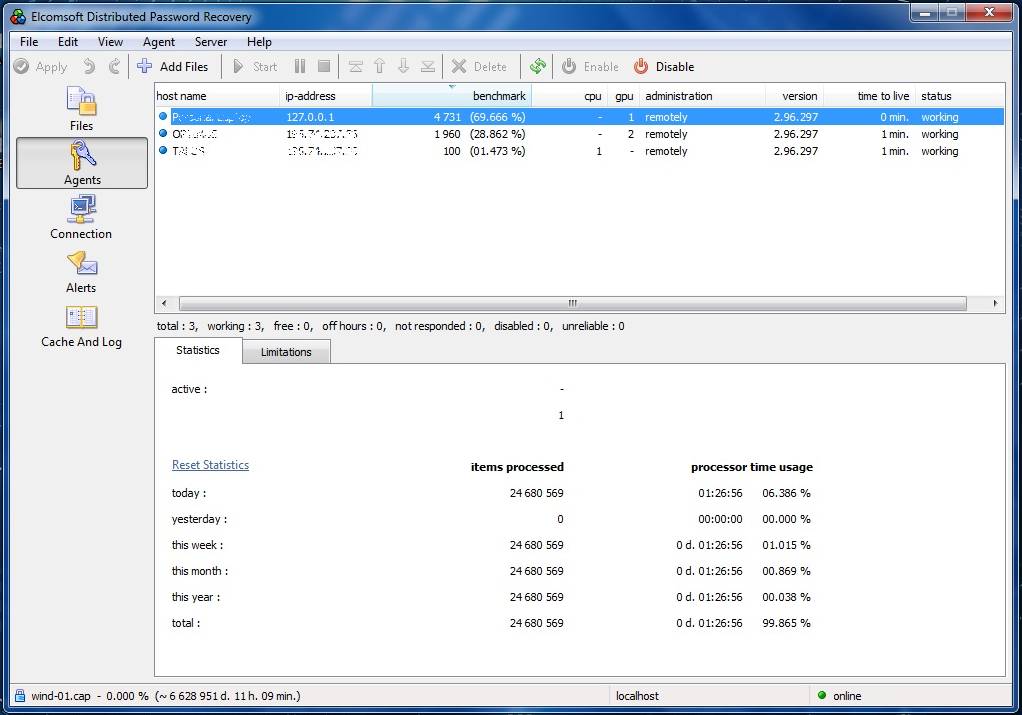
Task: Click the pause icon in the toolbar
Action: point(300,66)
